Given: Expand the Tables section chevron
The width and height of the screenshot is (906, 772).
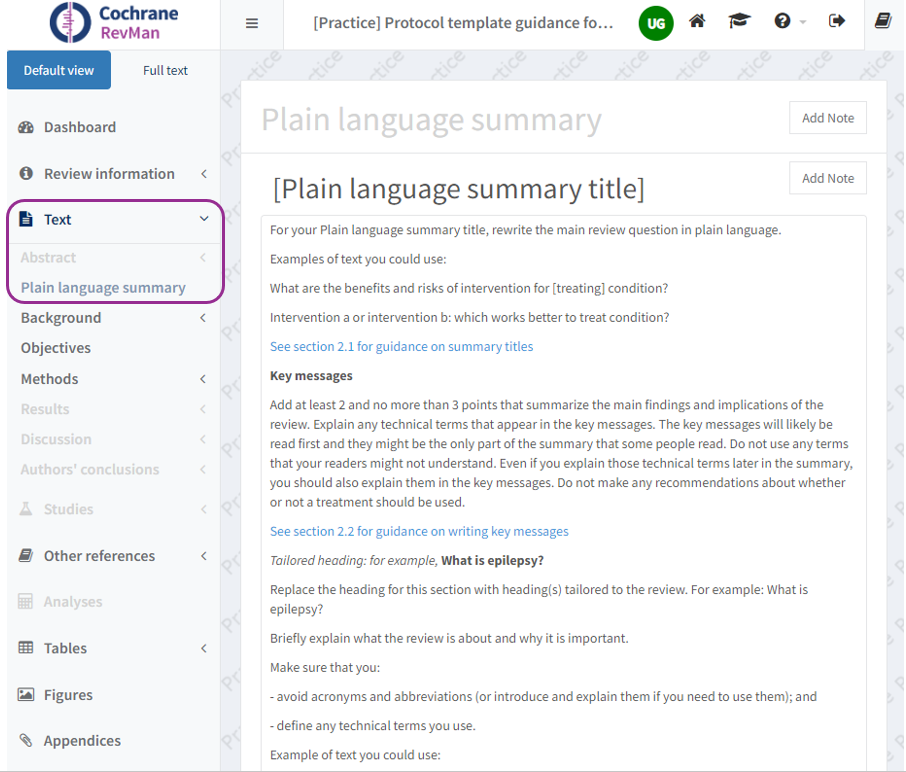Looking at the screenshot, I should click(x=204, y=648).
